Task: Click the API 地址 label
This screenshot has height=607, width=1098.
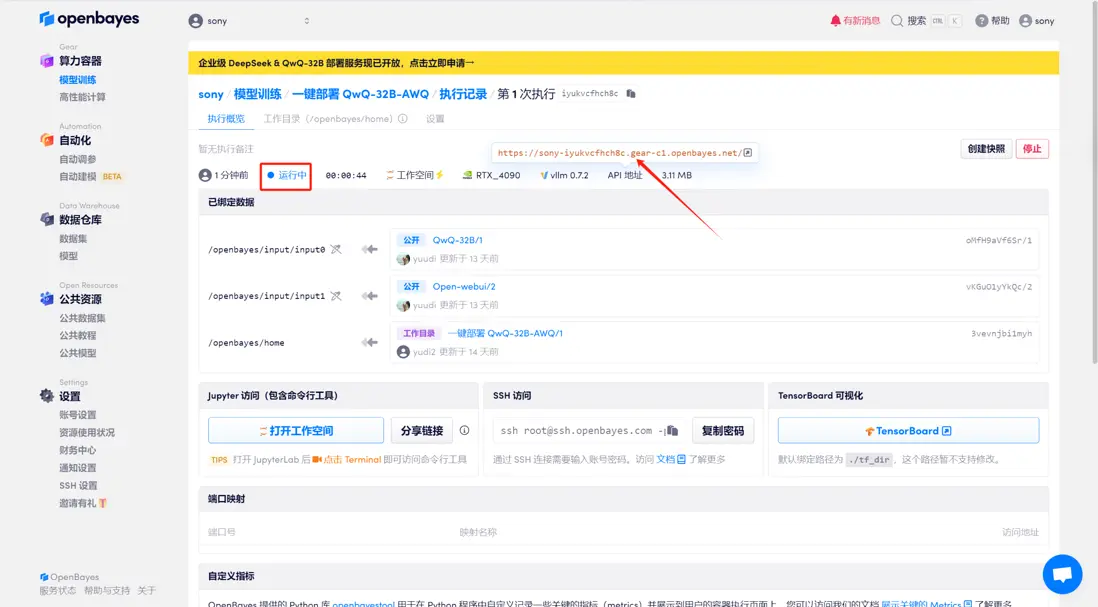Action: click(x=625, y=175)
